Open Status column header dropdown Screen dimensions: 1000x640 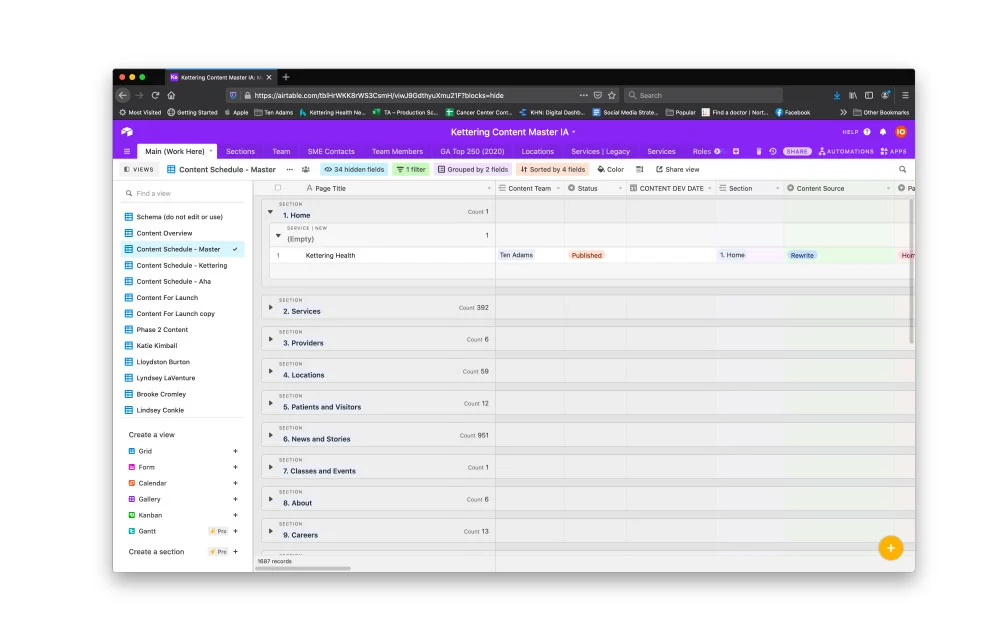(620, 189)
